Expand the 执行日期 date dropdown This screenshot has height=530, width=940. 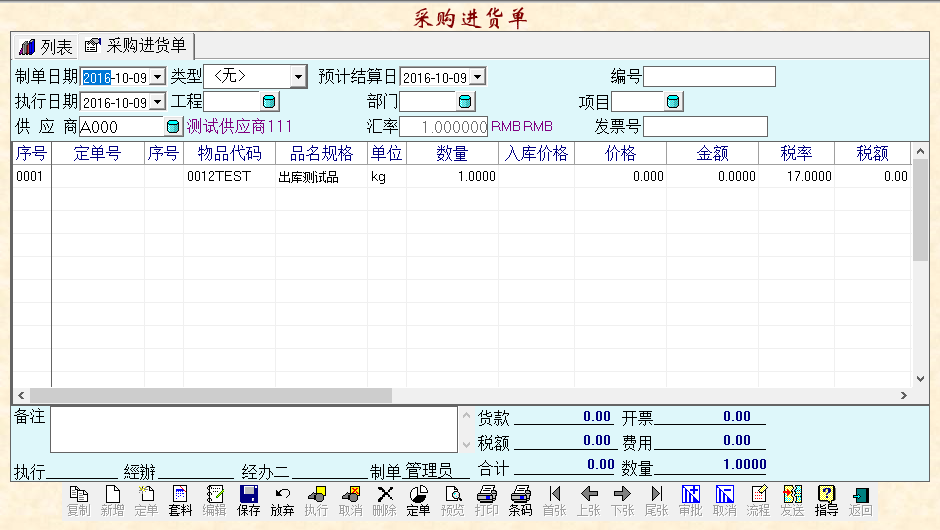coord(157,102)
